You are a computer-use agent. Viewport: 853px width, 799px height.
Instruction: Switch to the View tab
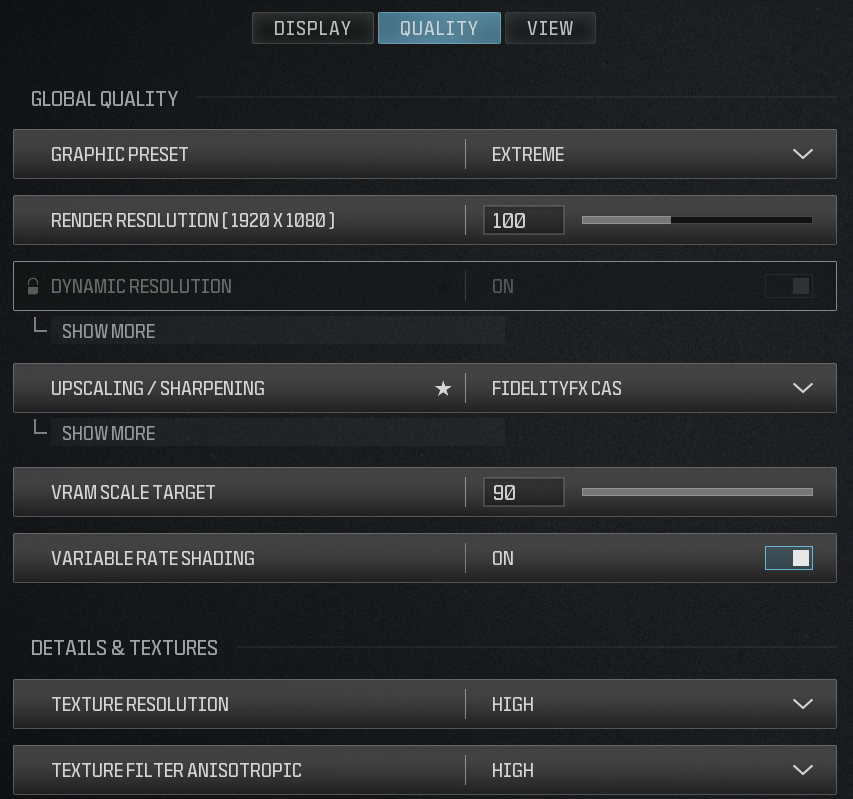[x=550, y=28]
